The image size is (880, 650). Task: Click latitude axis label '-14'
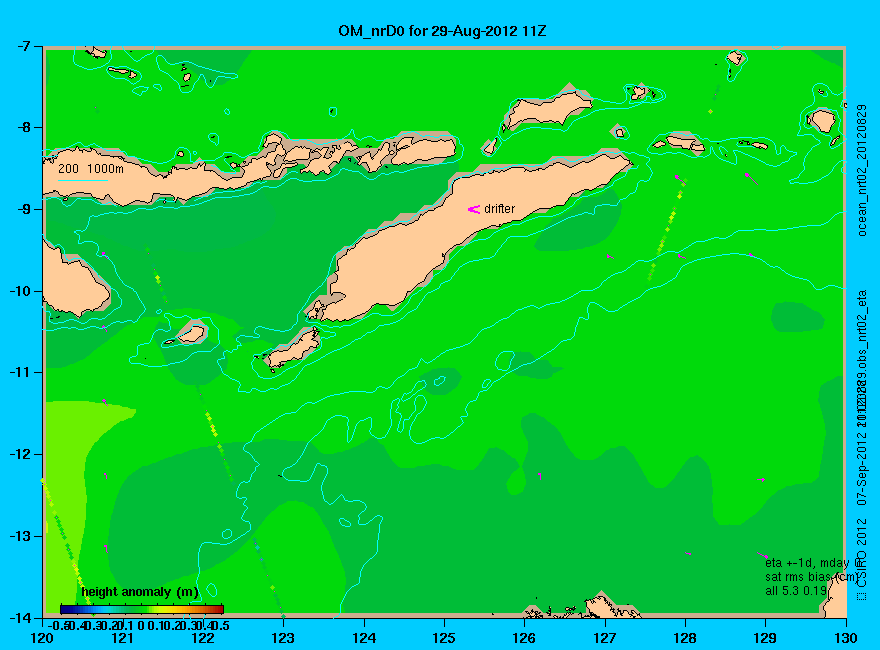coord(19,617)
